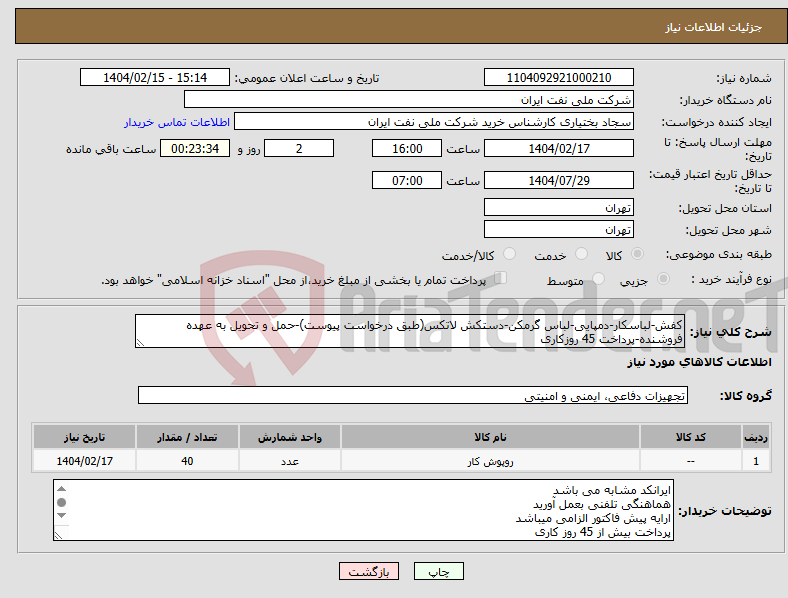Click the بازگشت (back) button
The image size is (788, 598).
point(369,572)
